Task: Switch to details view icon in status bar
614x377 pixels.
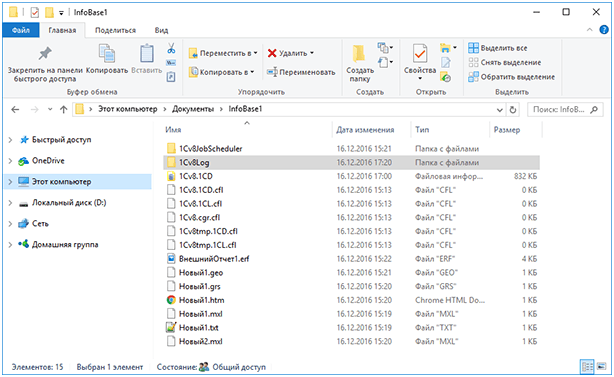Action: click(x=587, y=367)
